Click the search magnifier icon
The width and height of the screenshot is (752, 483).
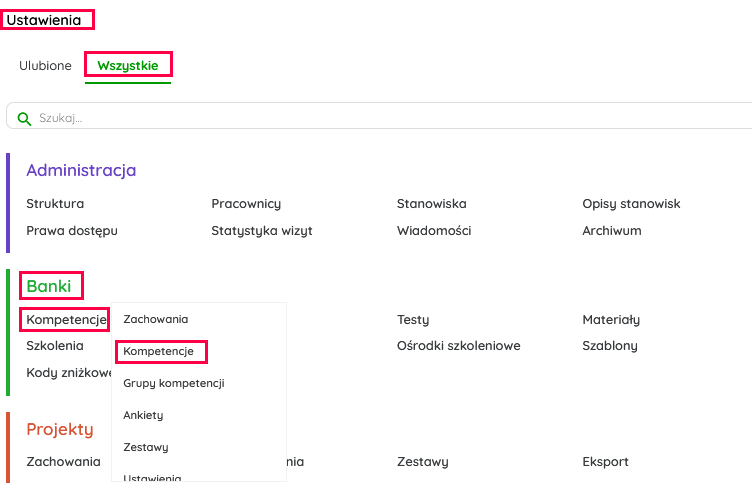tap(24, 118)
